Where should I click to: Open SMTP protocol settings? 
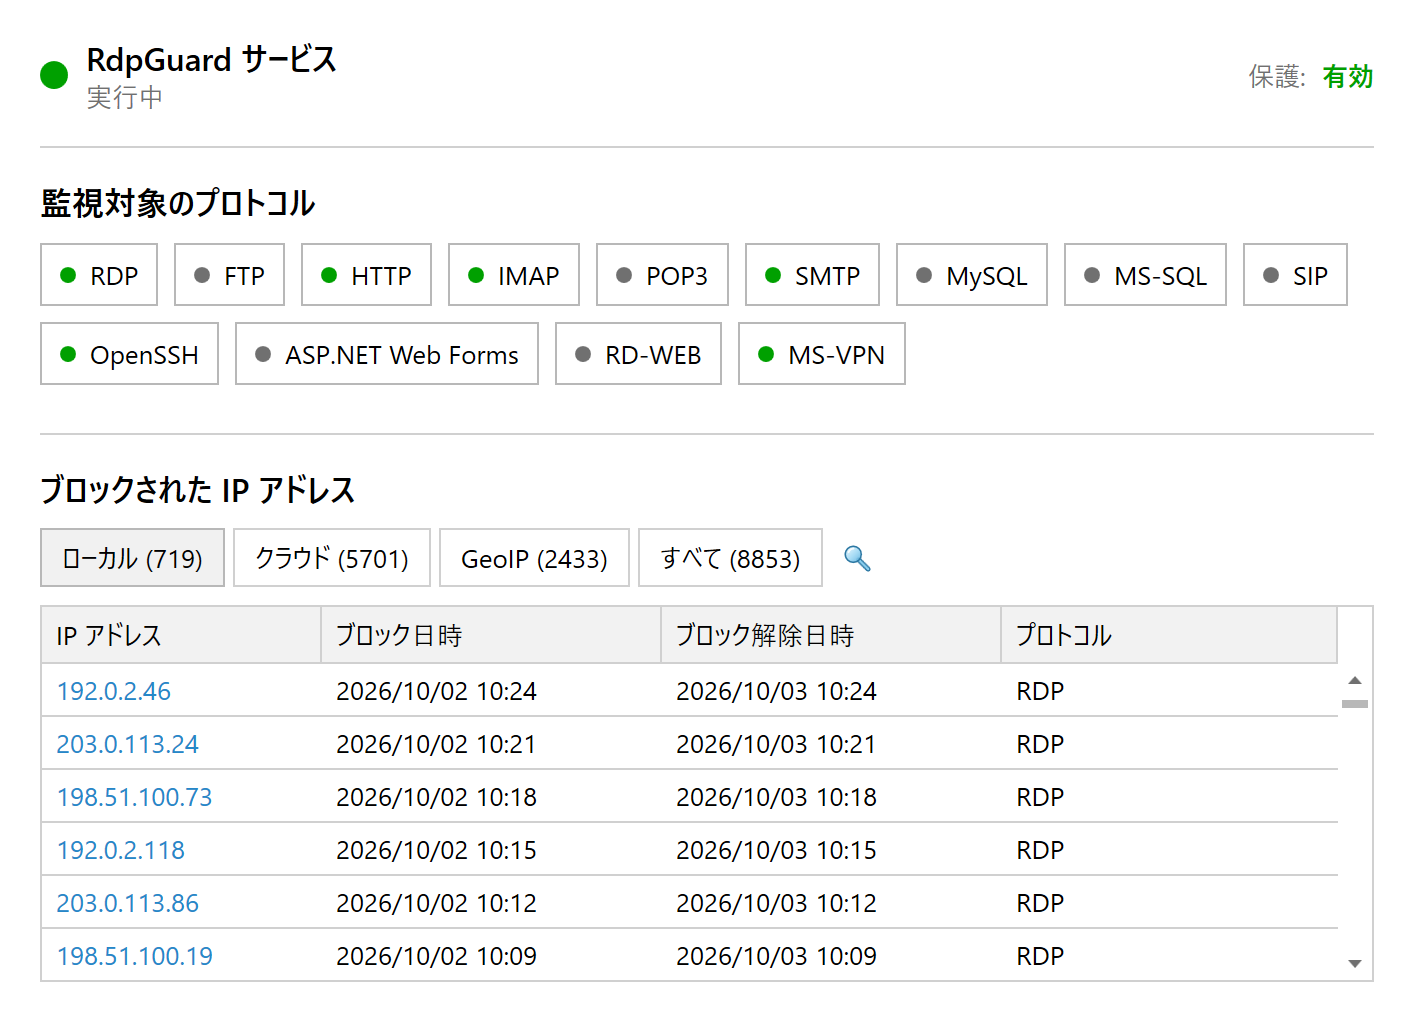[x=812, y=275]
